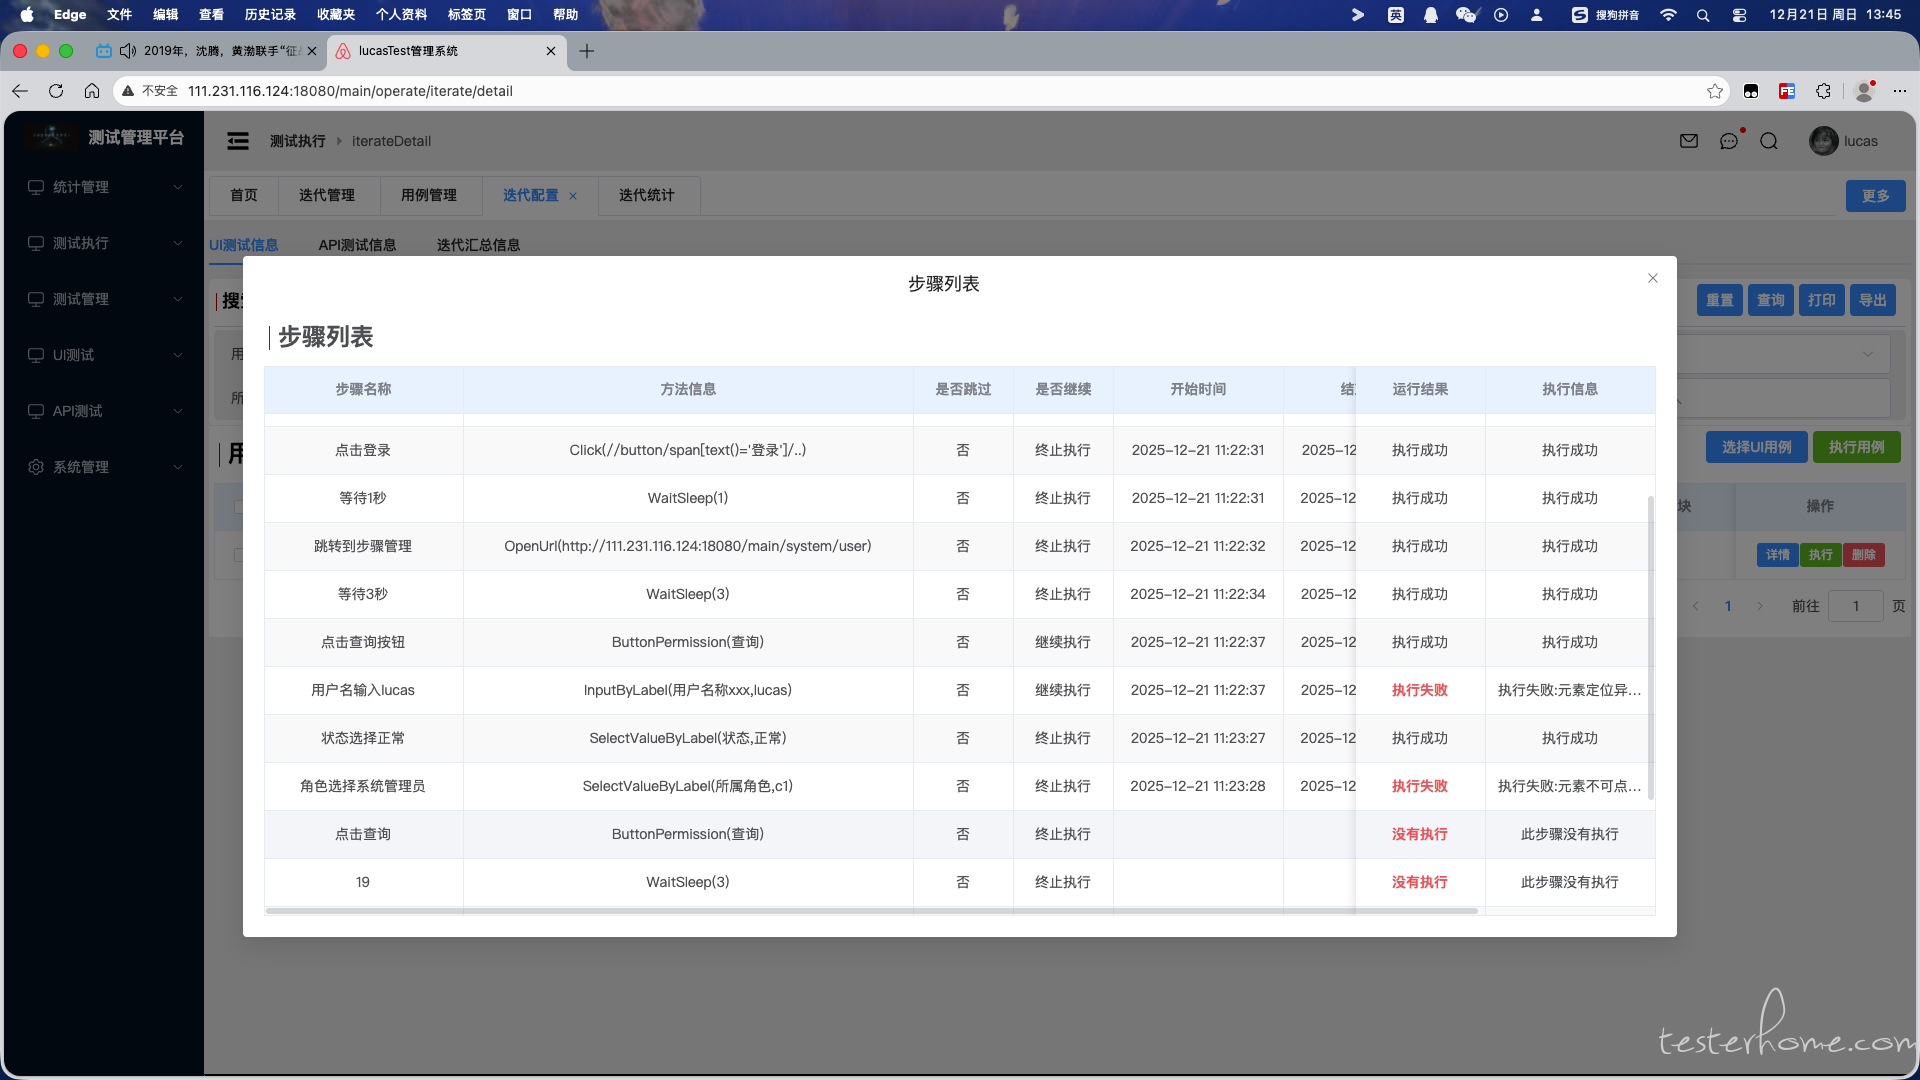Click the page number input field
The width and height of the screenshot is (1920, 1080).
(1855, 606)
